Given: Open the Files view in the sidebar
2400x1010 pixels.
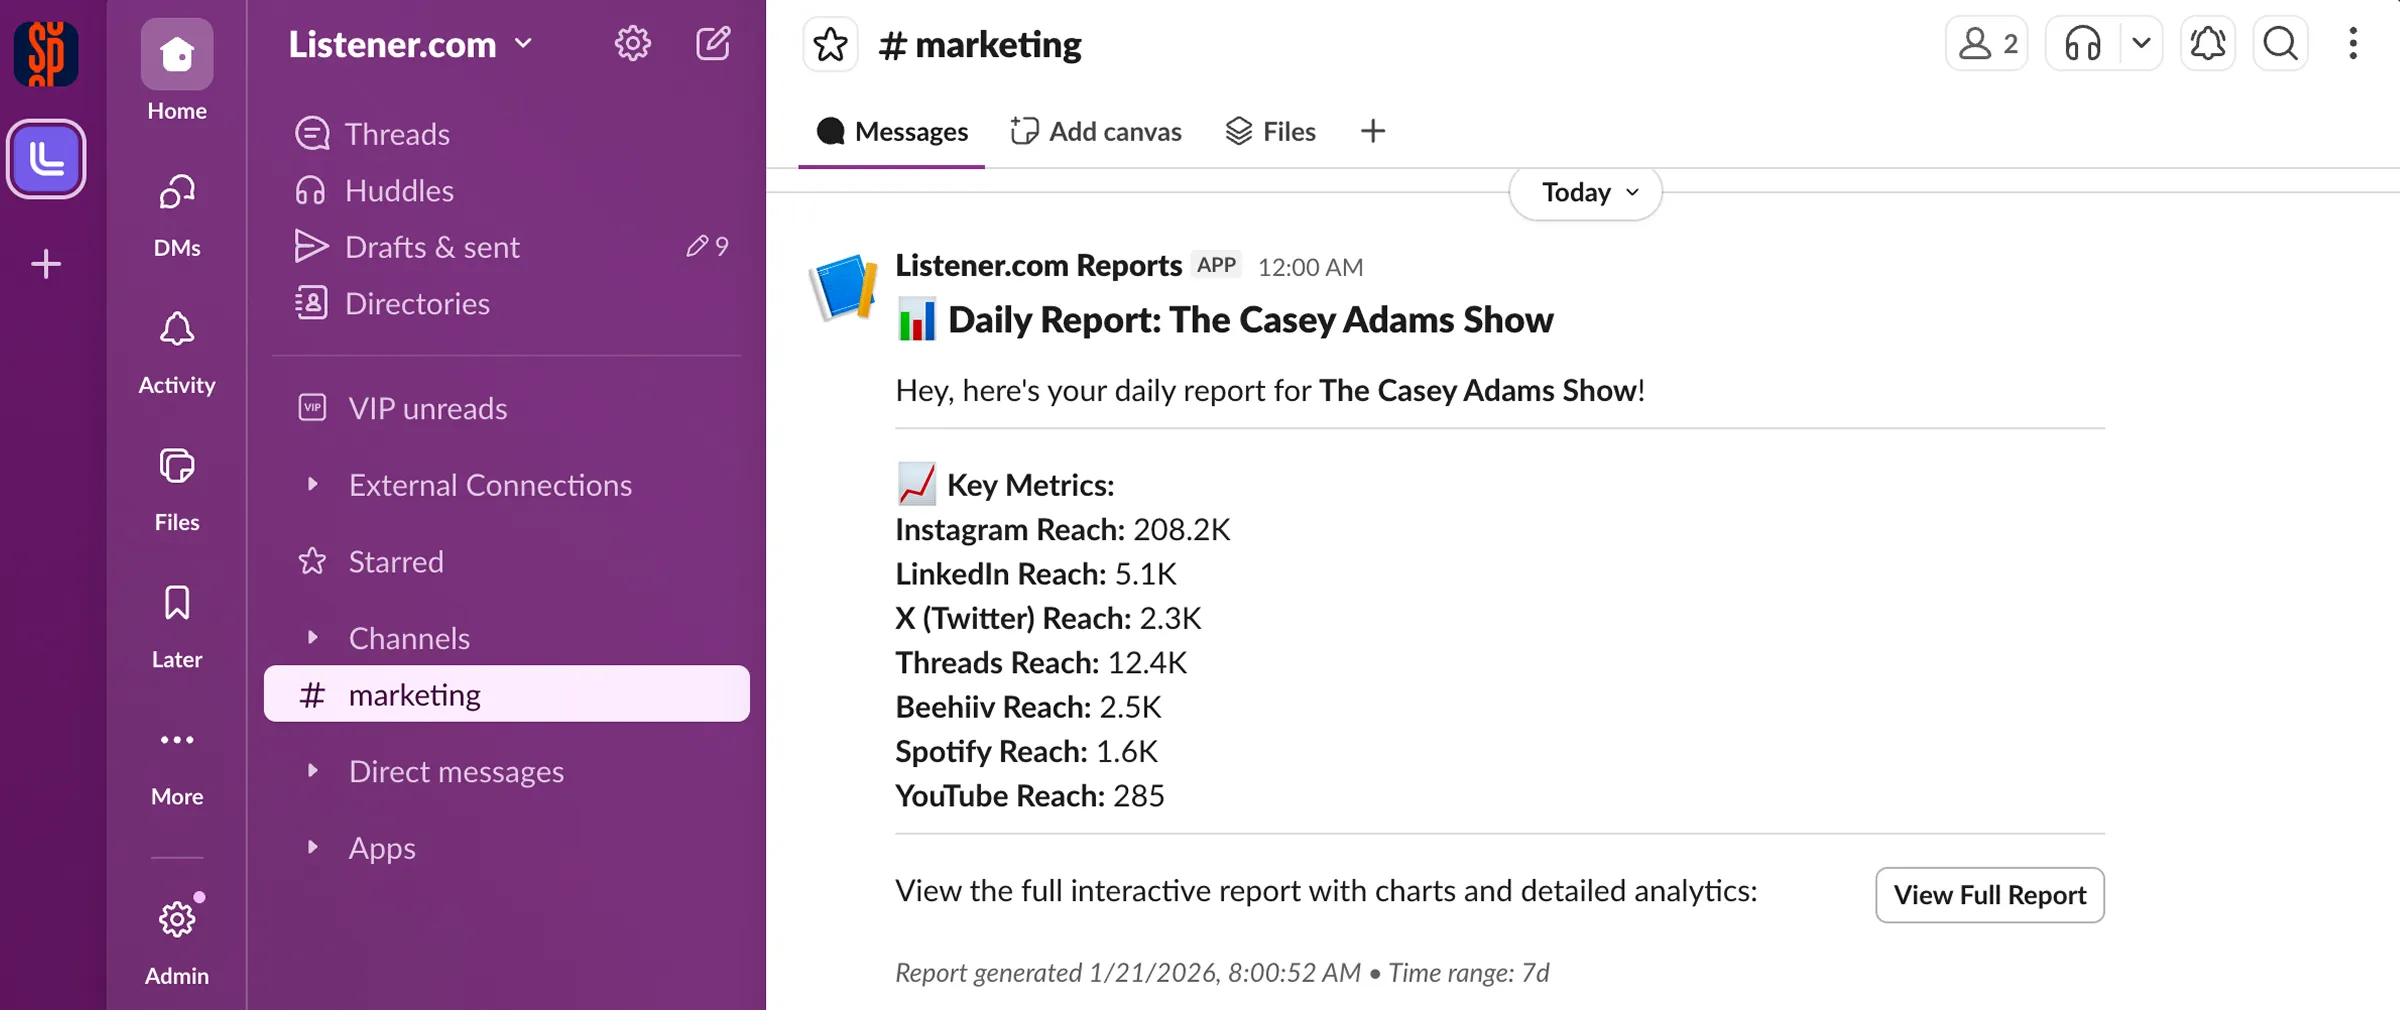Looking at the screenshot, I should pyautogui.click(x=177, y=490).
